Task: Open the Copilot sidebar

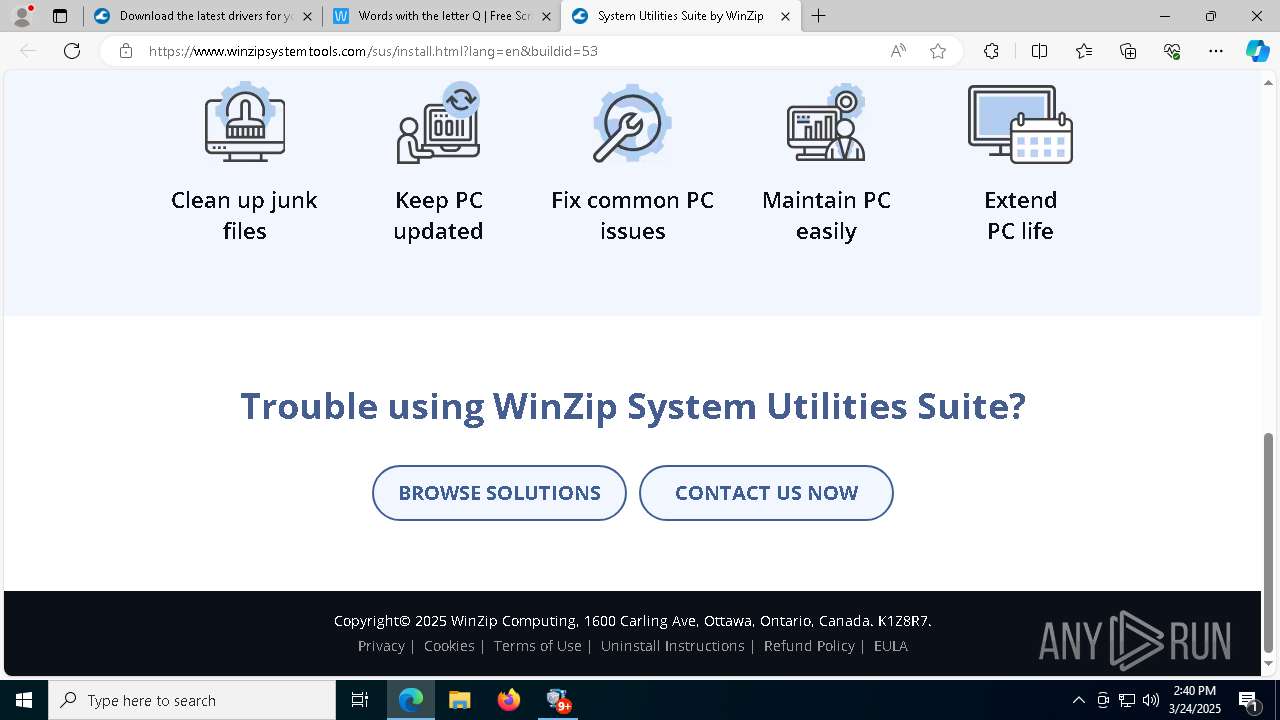Action: coord(1257,51)
